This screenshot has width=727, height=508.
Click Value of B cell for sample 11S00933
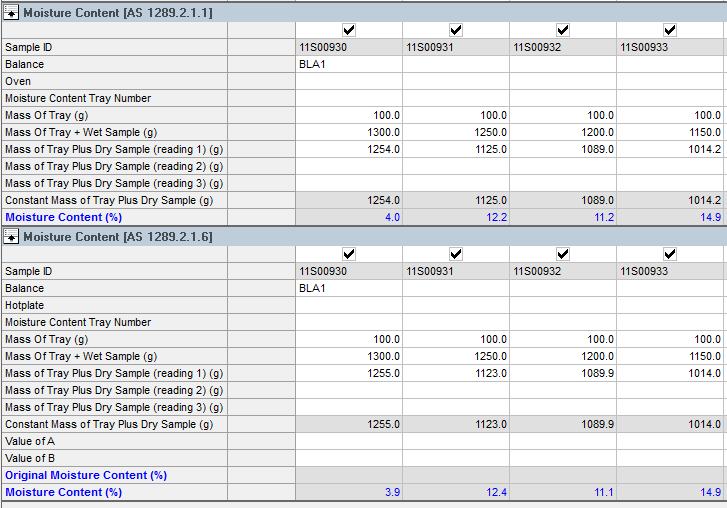pos(670,458)
